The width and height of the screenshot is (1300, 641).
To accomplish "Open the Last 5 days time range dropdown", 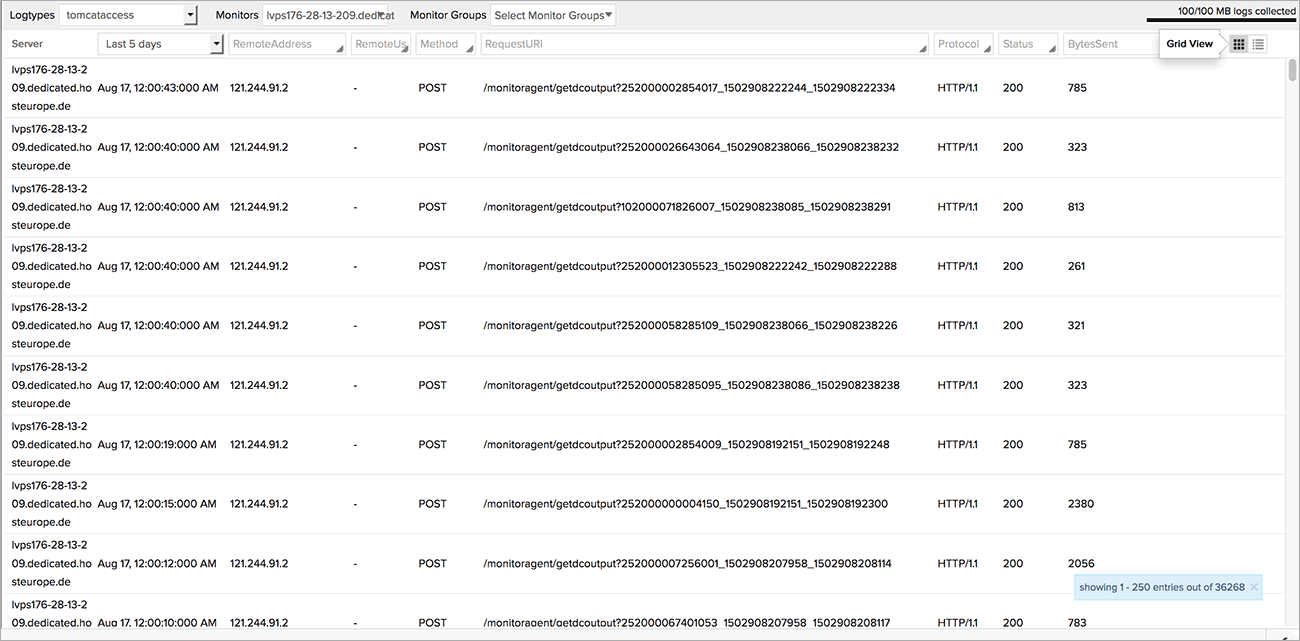I will pos(160,44).
